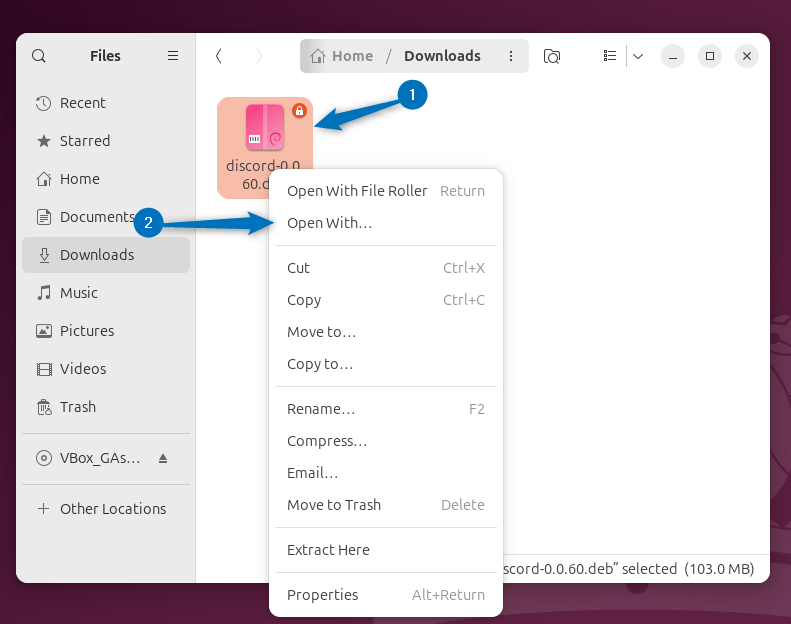This screenshot has height=624, width=791.
Task: Minimize the Files window
Action: [672, 55]
